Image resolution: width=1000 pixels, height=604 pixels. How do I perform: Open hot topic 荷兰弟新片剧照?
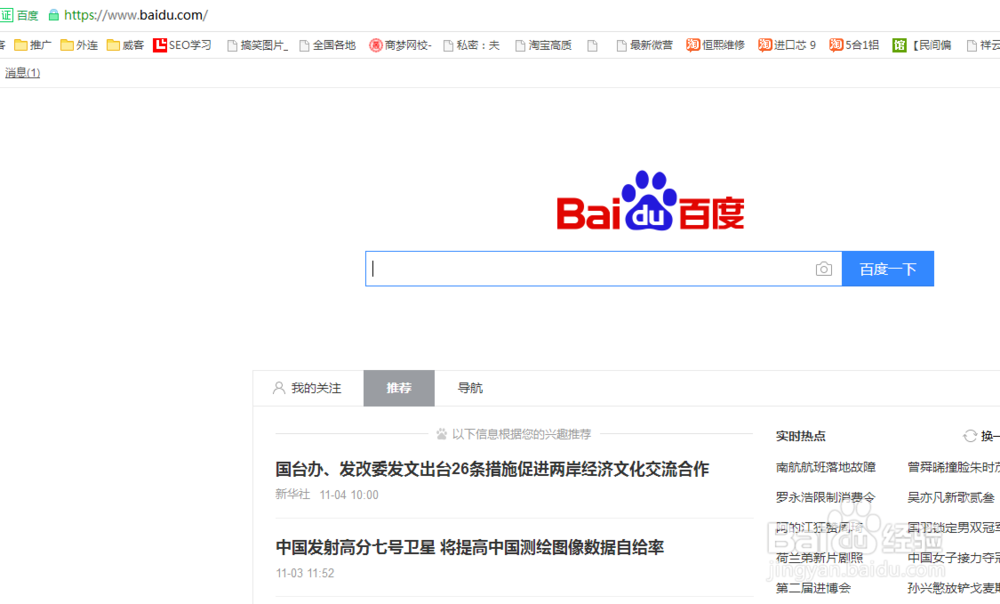[820, 557]
